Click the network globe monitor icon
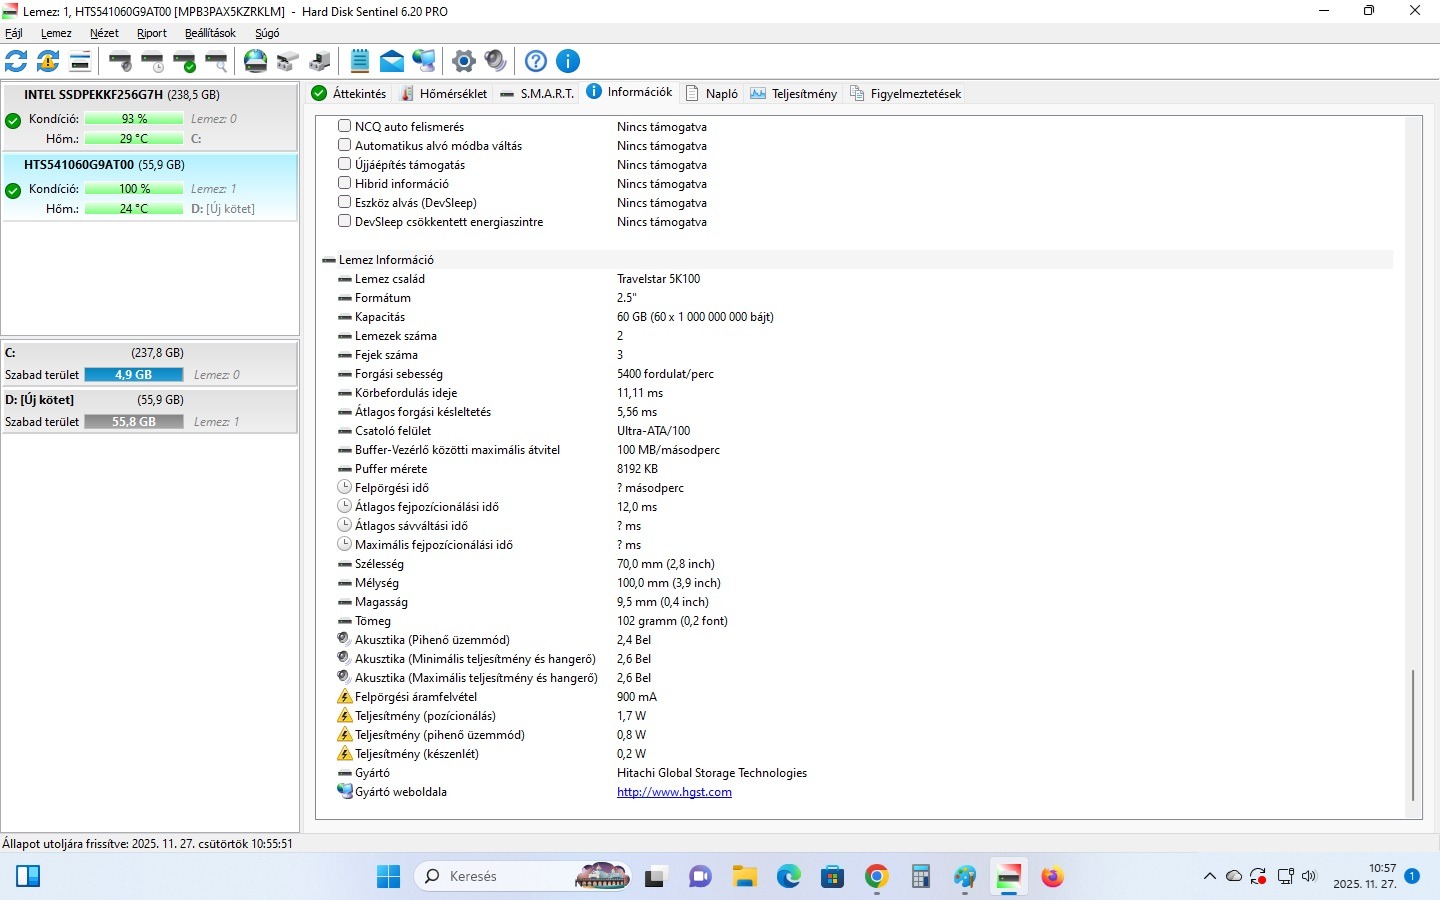The width and height of the screenshot is (1440, 900). click(x=424, y=61)
